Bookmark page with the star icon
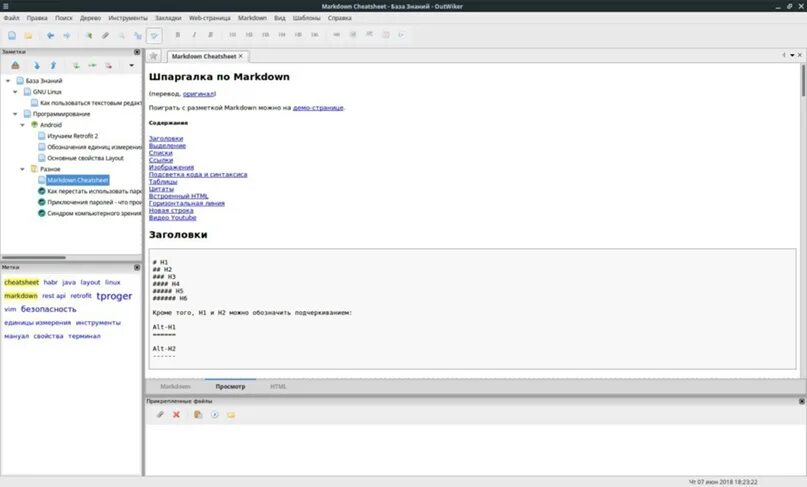The height and width of the screenshot is (487, 807). [153, 56]
